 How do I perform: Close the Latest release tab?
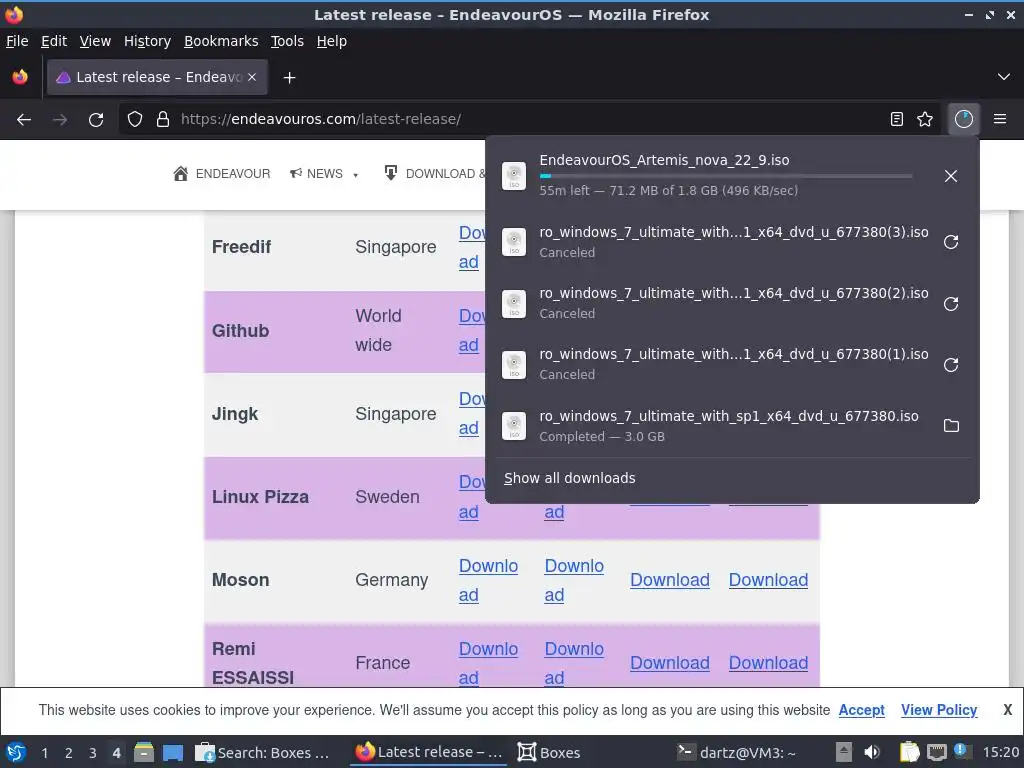tap(252, 77)
